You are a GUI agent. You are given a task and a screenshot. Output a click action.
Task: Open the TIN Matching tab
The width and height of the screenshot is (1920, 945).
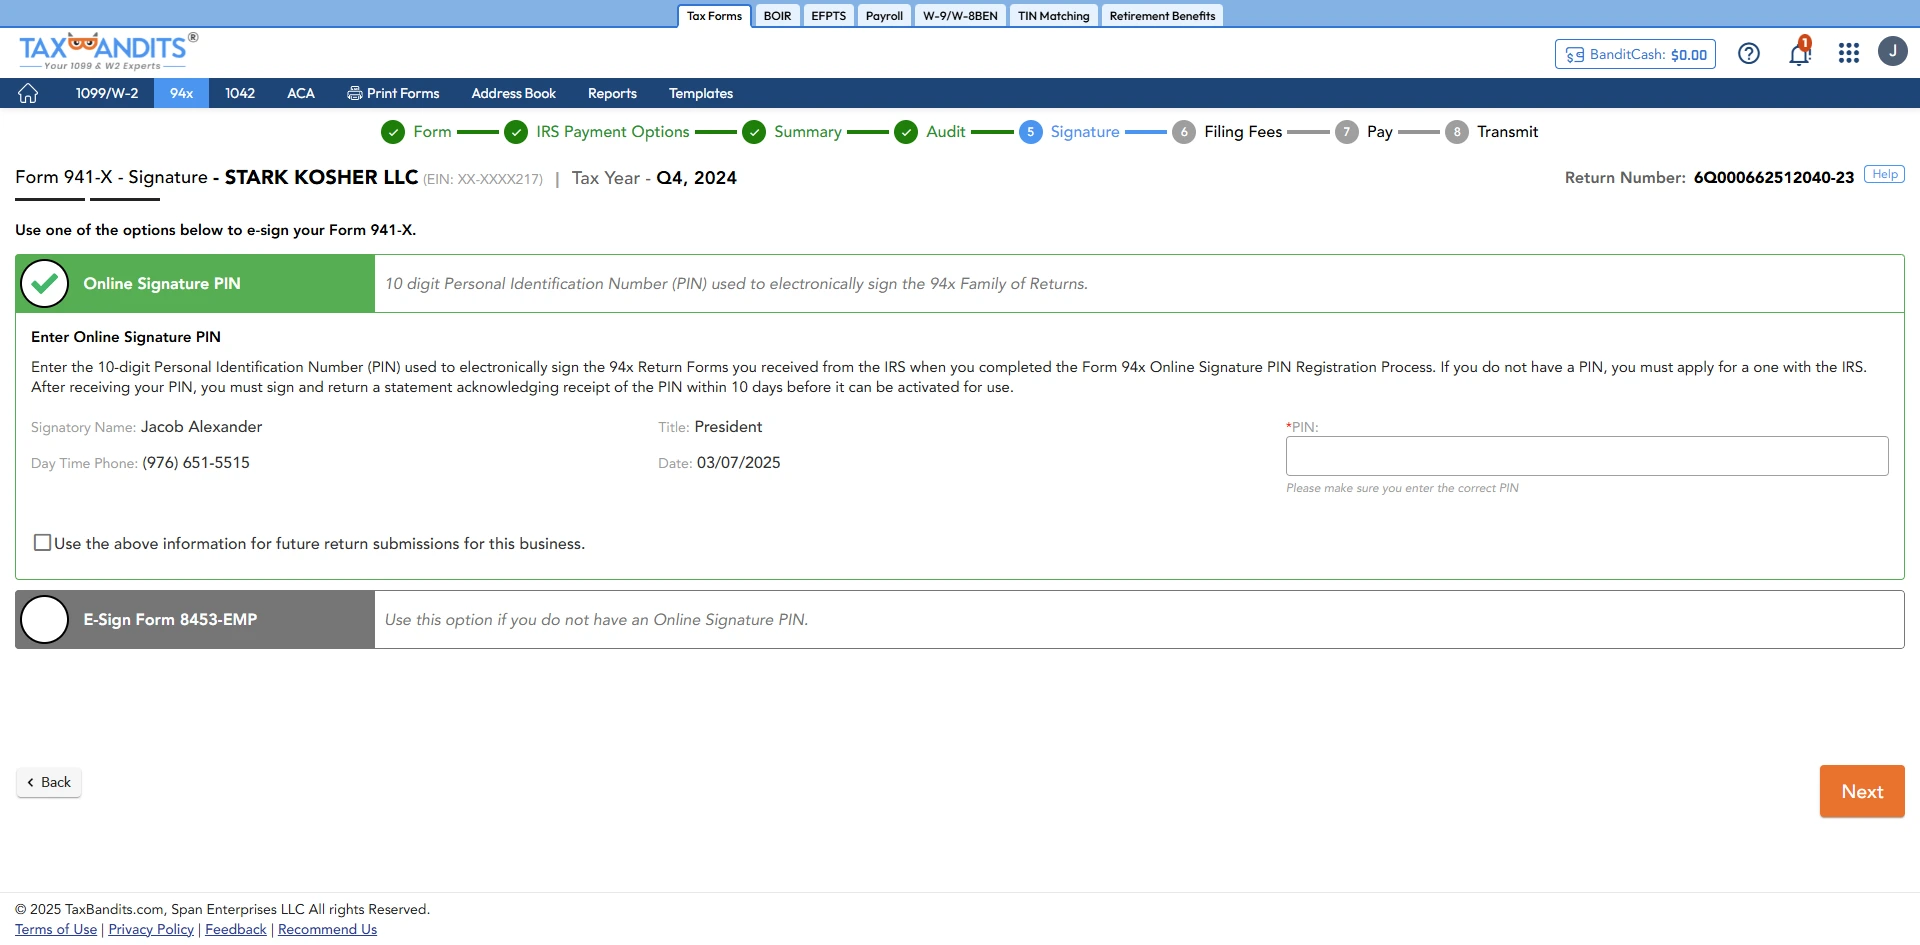click(x=1053, y=16)
